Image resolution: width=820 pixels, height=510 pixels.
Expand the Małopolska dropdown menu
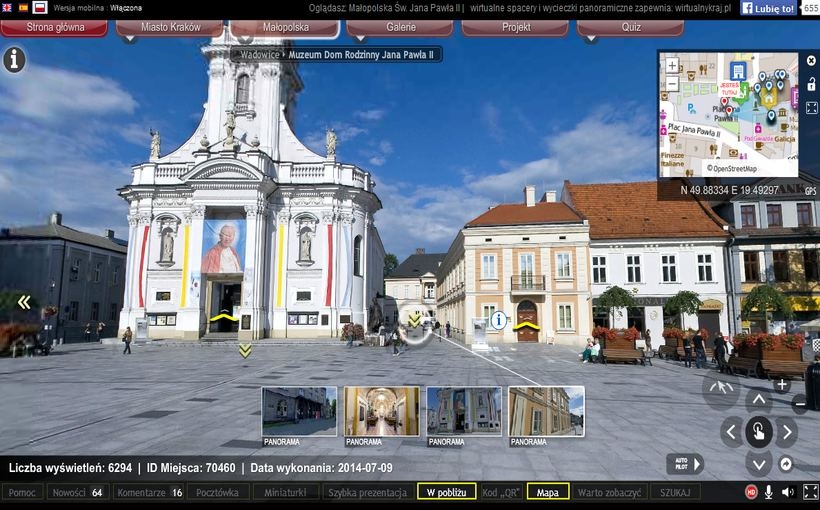point(285,28)
